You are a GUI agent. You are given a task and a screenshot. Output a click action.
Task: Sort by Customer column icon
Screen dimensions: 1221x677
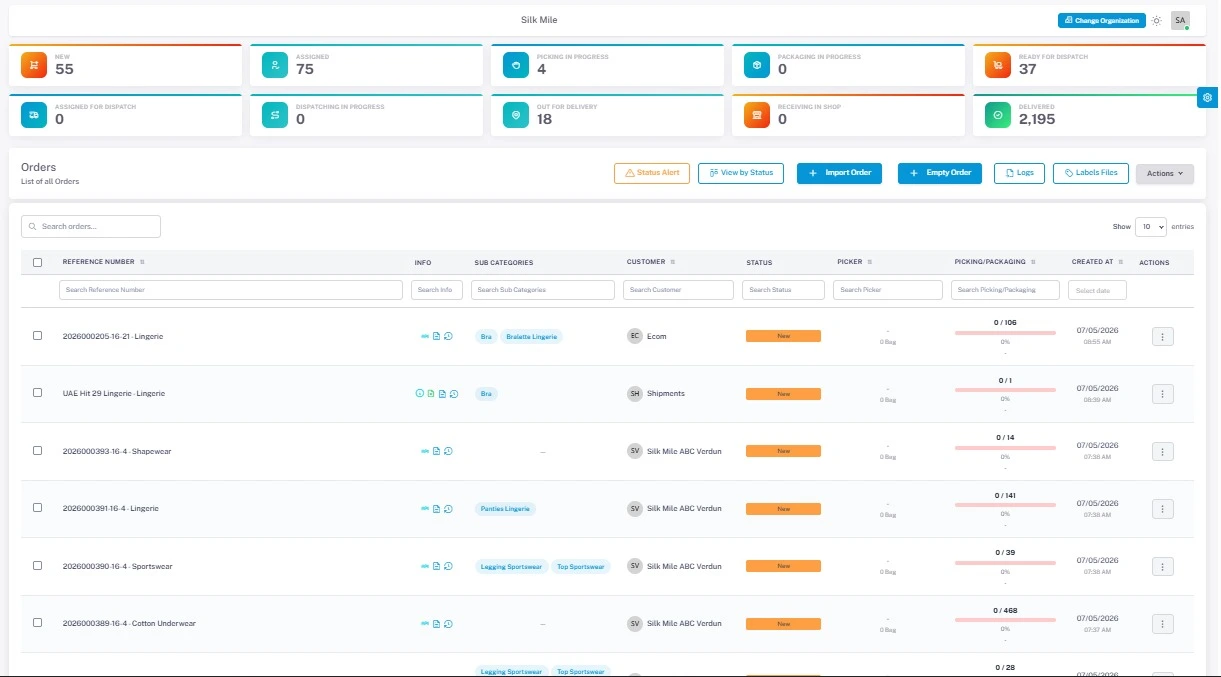coord(673,262)
